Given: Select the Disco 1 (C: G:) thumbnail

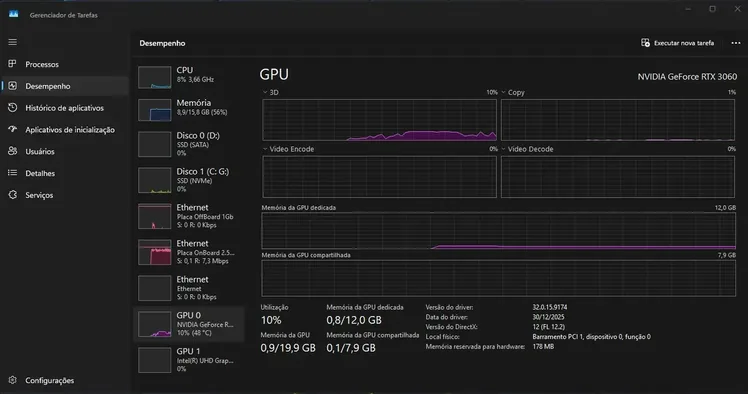Looking at the screenshot, I should point(155,180).
